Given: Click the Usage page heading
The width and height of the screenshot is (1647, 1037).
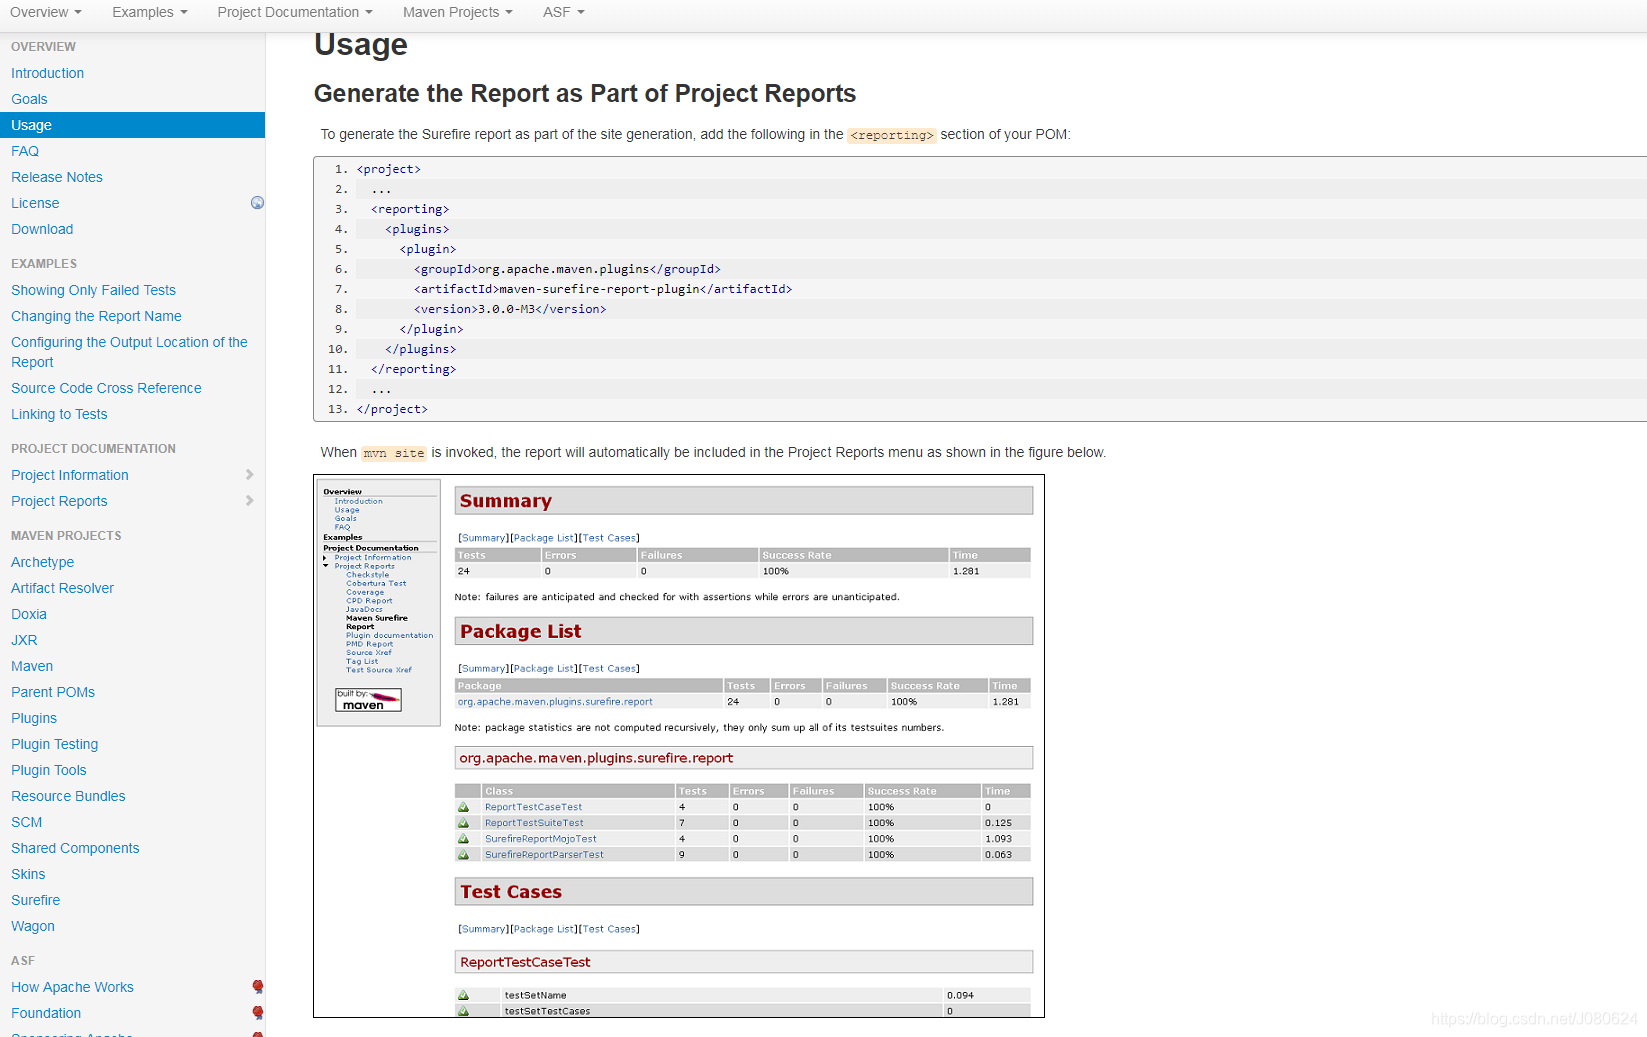Looking at the screenshot, I should coord(361,45).
